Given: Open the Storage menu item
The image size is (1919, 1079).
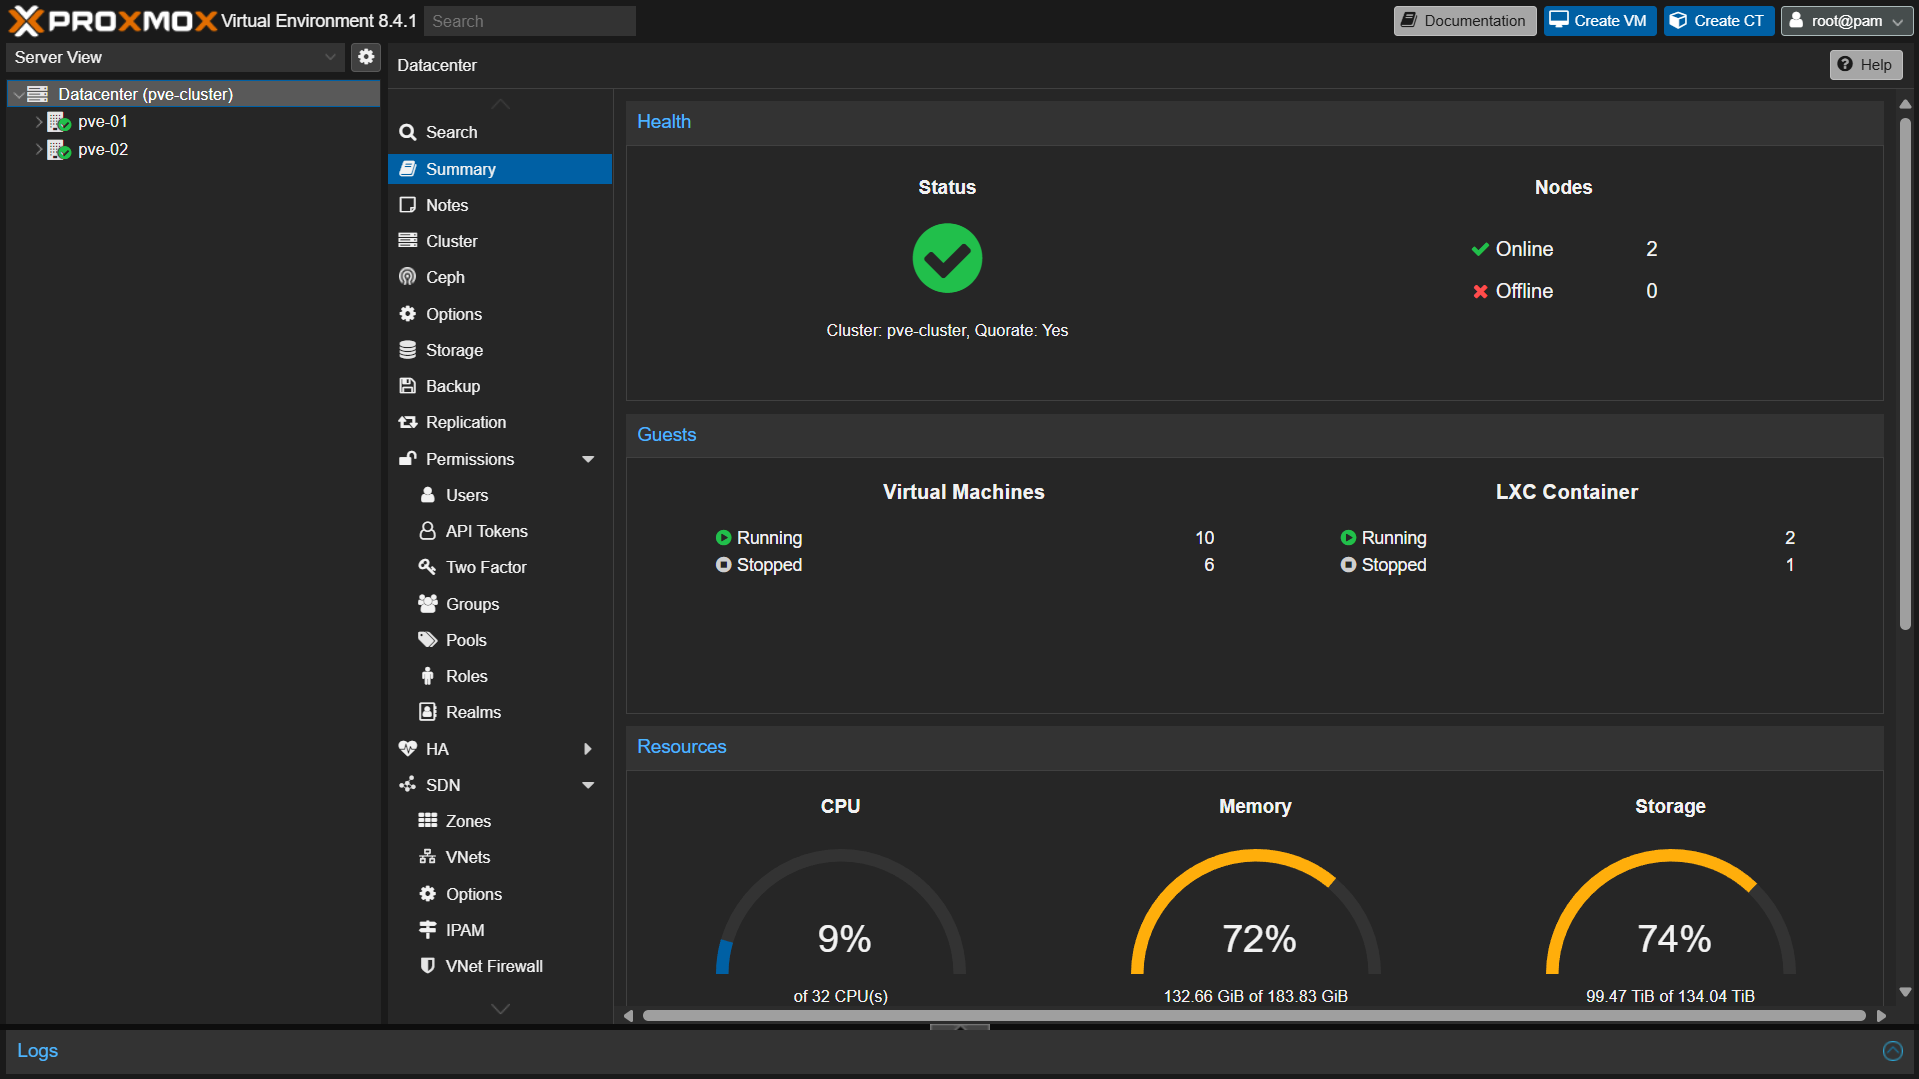Looking at the screenshot, I should 500,350.
